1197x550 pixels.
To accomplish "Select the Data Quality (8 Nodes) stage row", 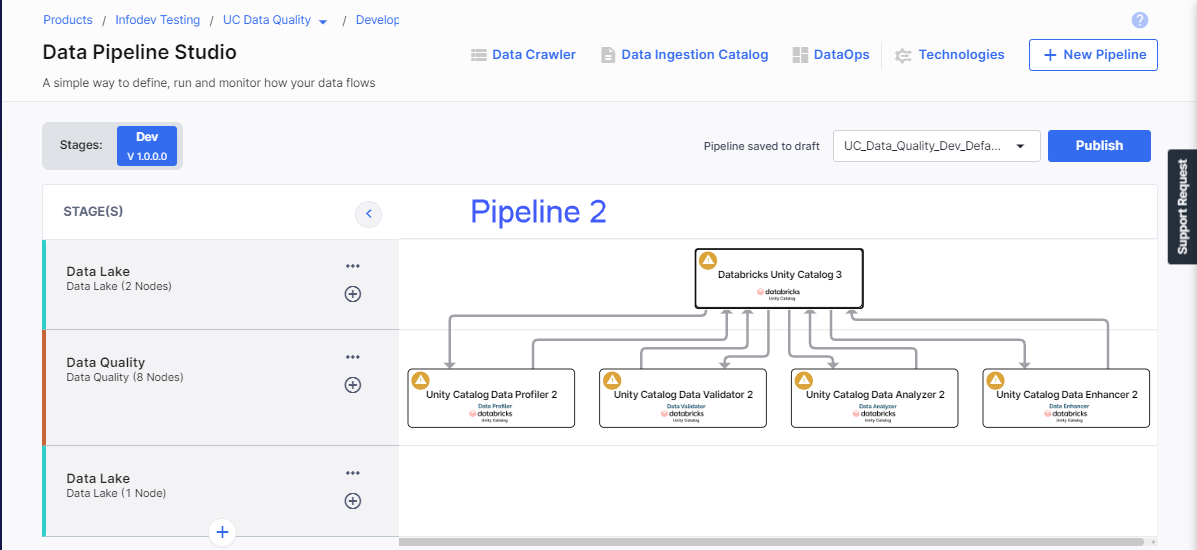I will coord(221,387).
